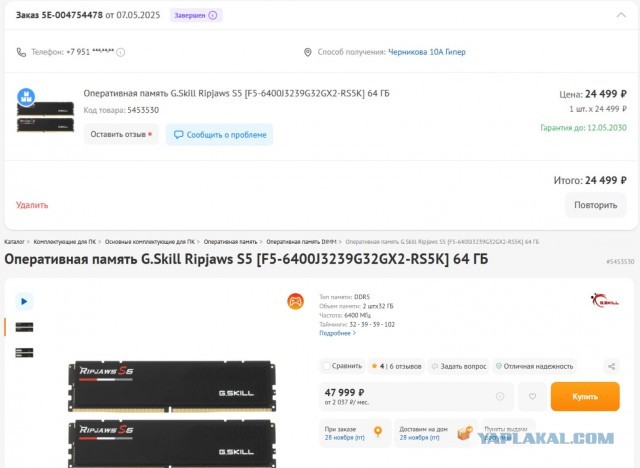Click orange gamepad gaming badge icon
640x468 pixels.
click(295, 302)
